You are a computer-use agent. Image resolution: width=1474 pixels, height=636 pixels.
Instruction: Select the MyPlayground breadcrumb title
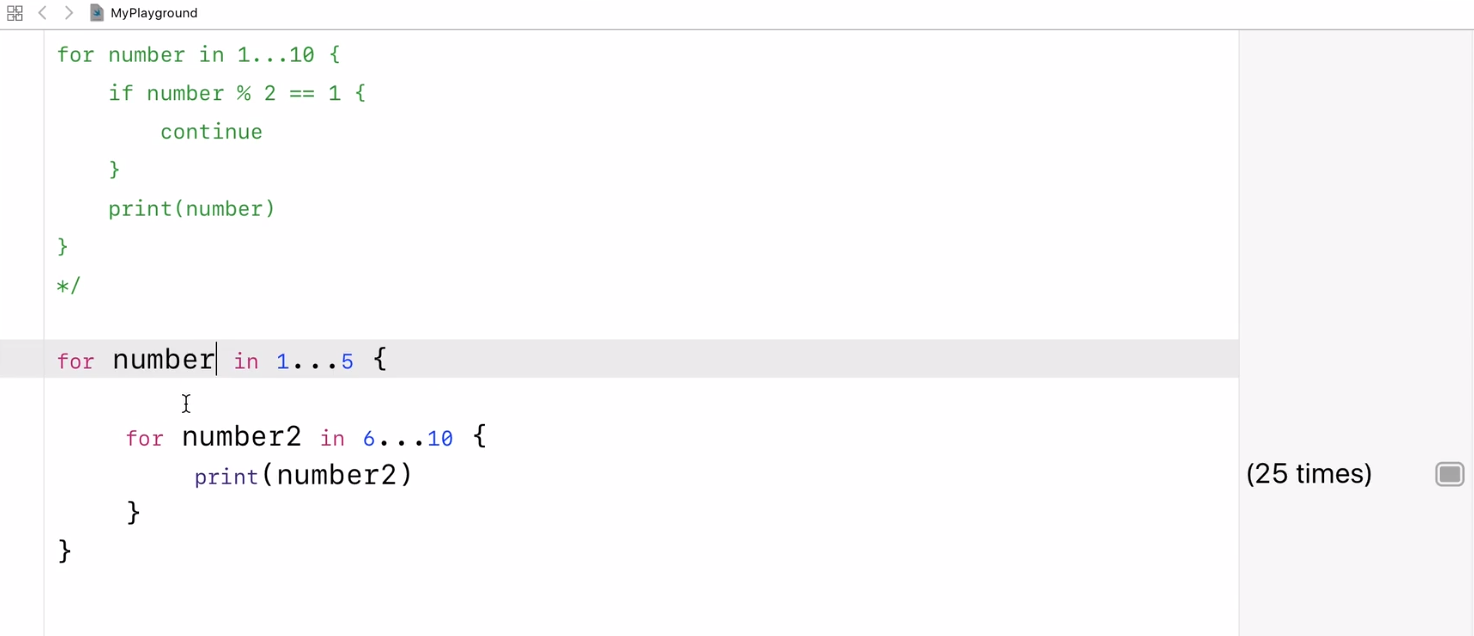click(x=154, y=13)
